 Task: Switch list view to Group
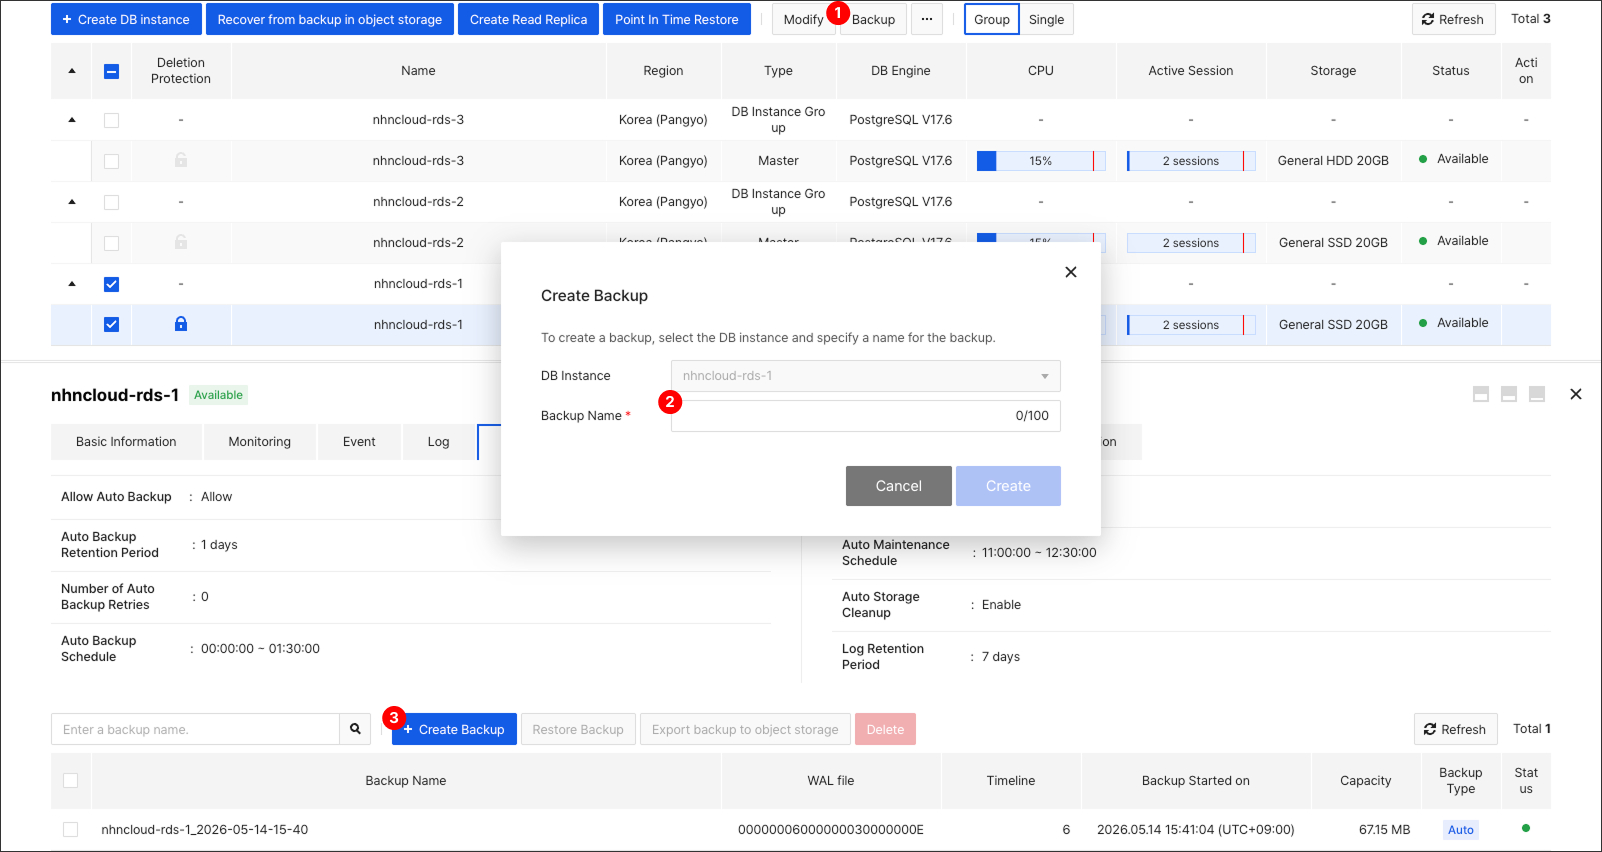click(992, 19)
